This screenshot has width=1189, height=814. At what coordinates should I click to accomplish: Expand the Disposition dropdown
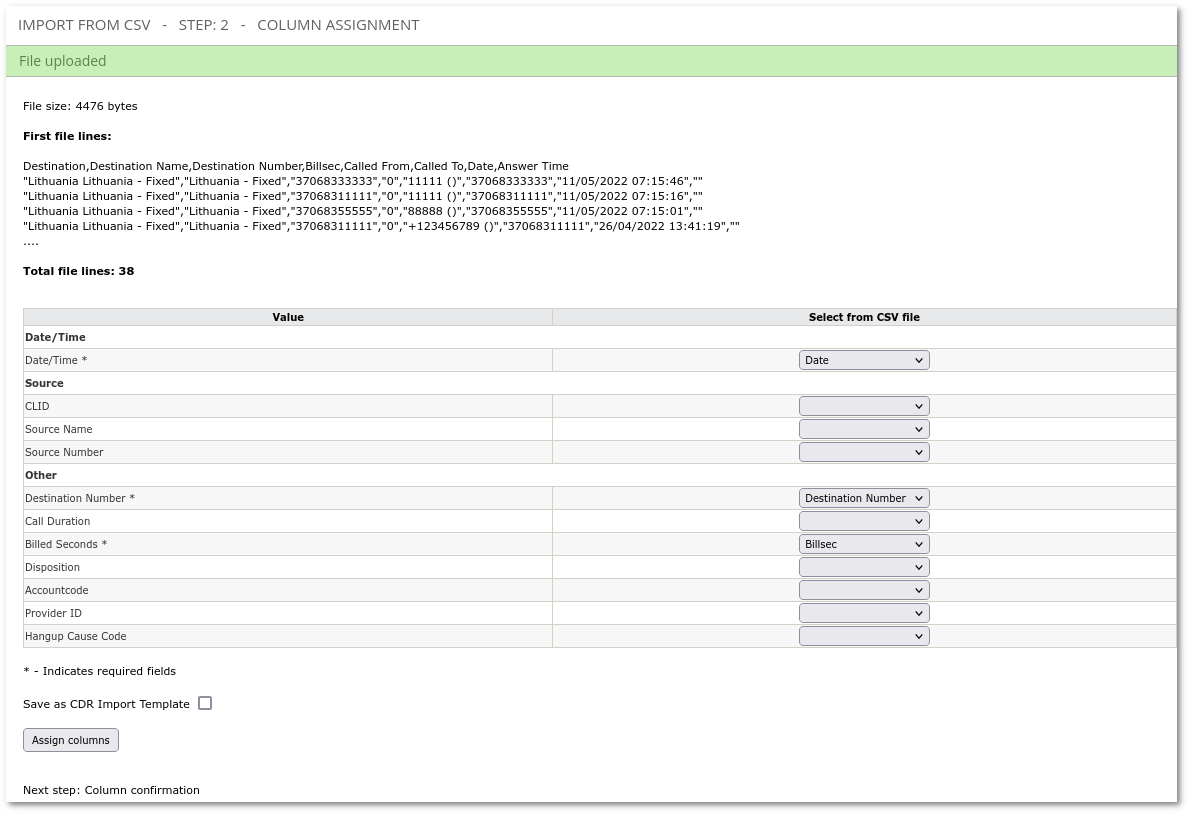point(864,567)
